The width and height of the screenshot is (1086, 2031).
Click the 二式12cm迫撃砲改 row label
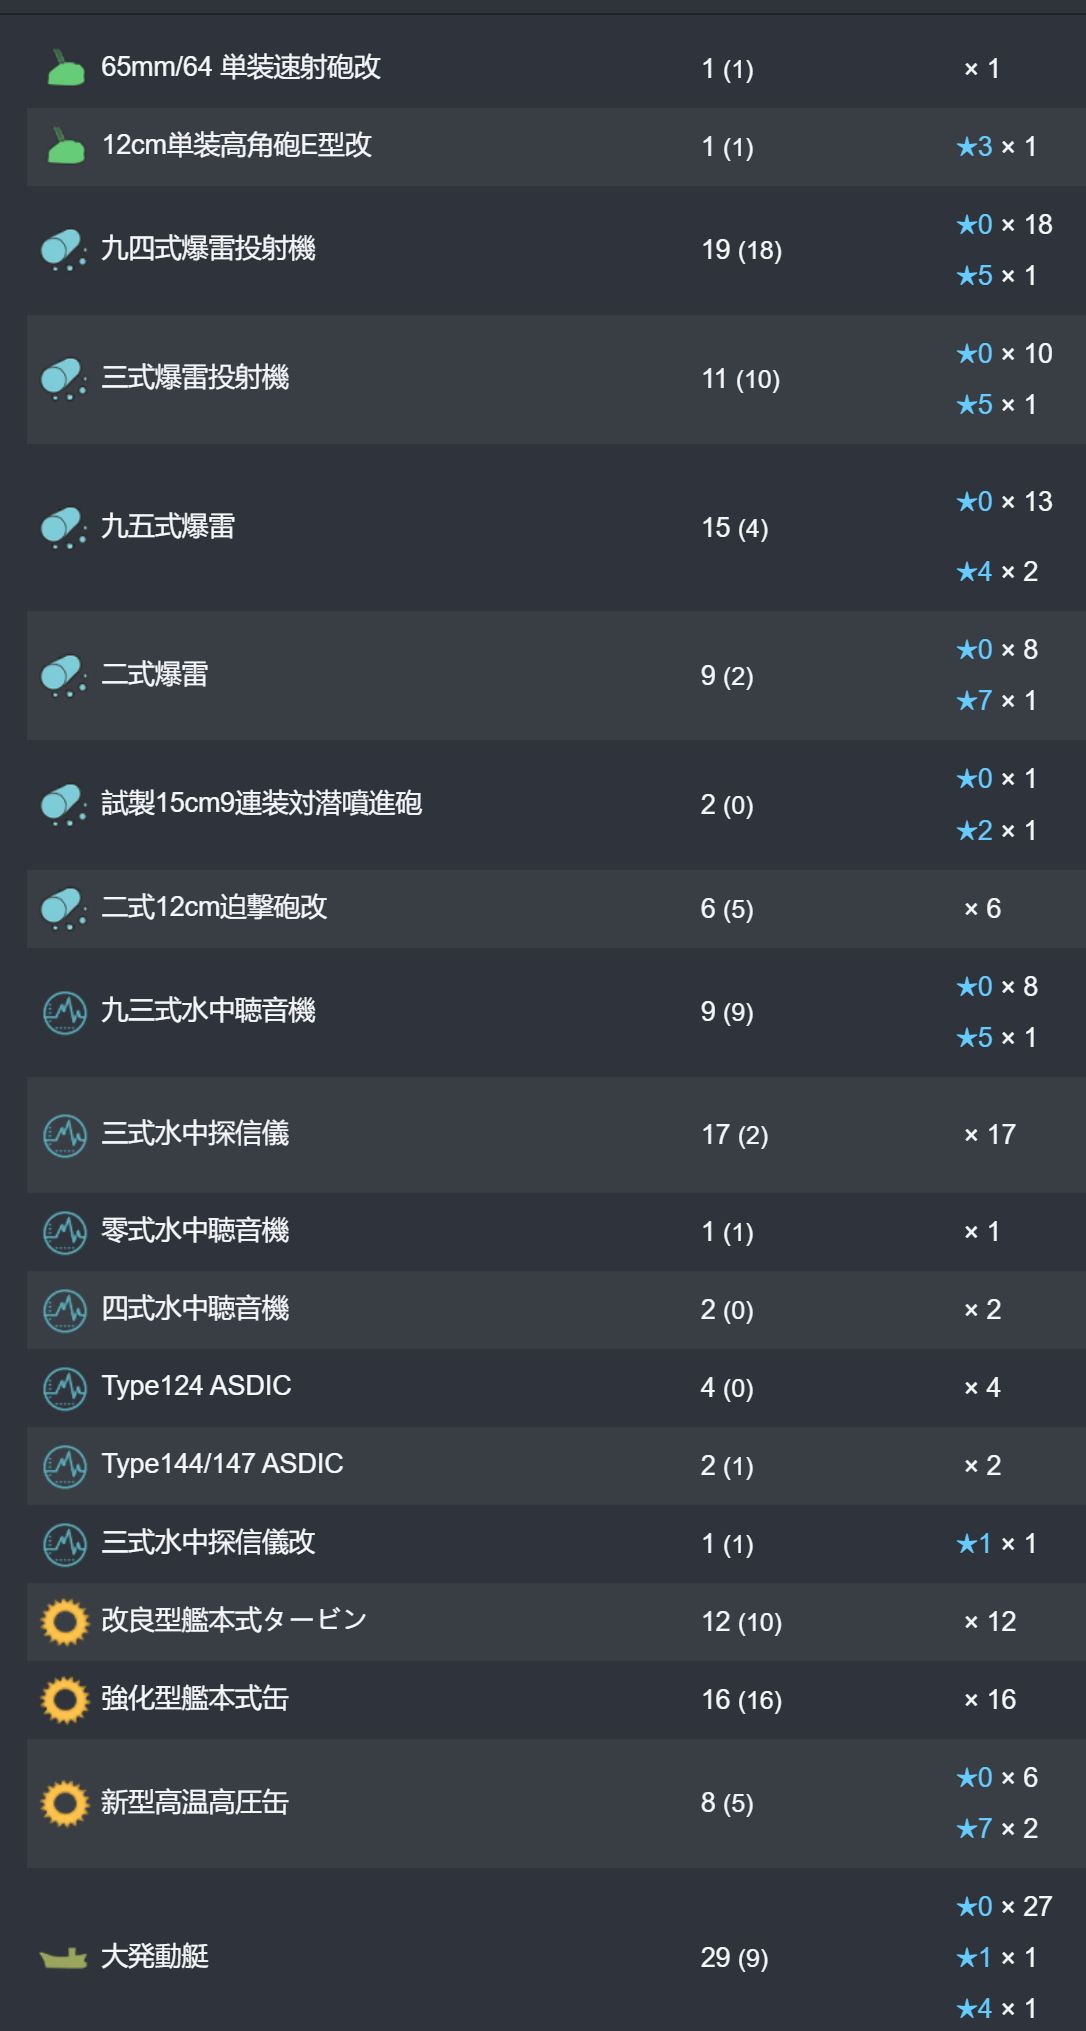click(214, 908)
